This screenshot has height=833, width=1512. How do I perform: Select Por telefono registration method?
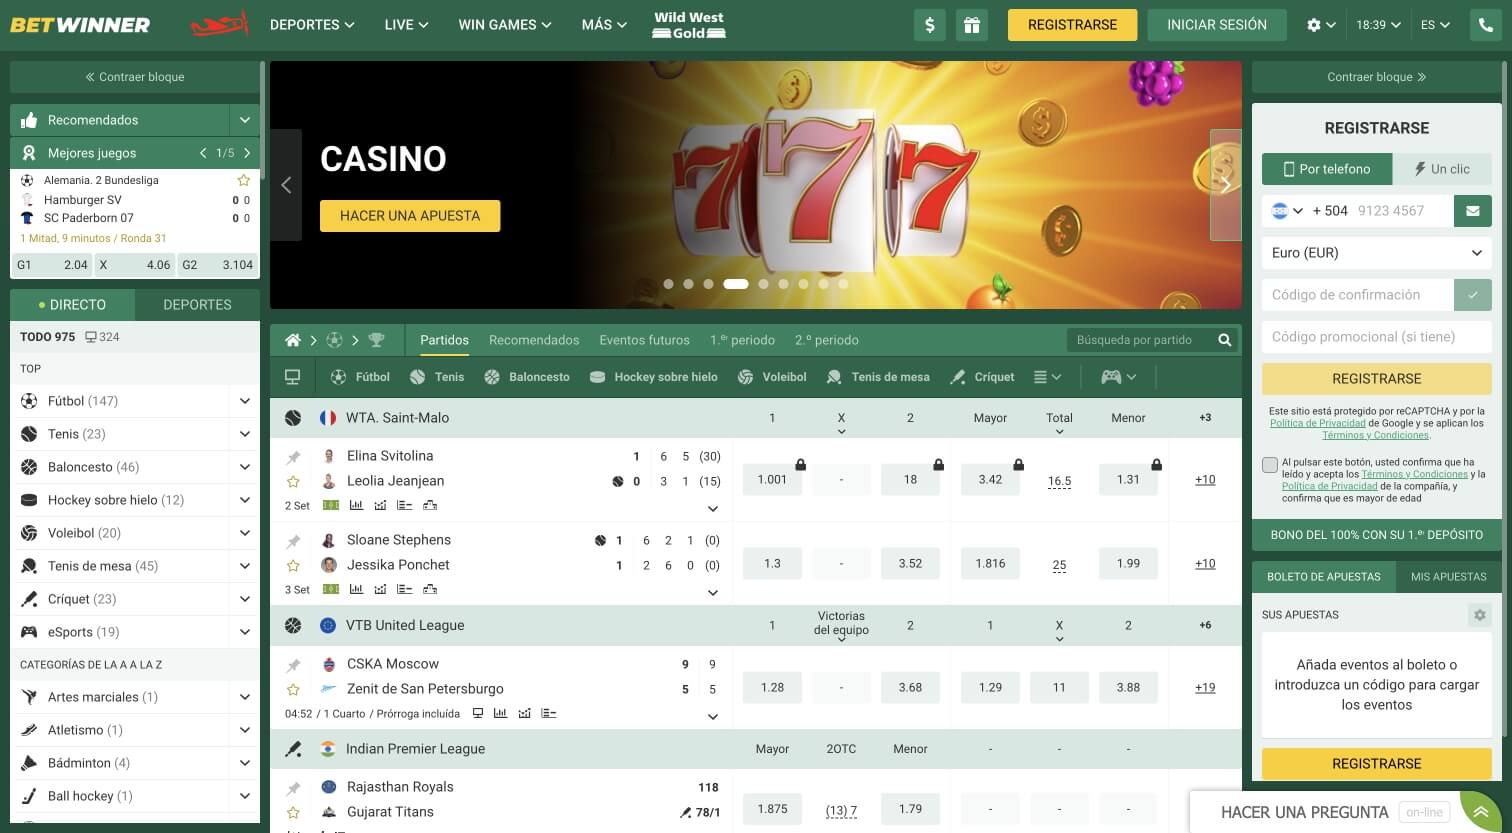[x=1327, y=169]
